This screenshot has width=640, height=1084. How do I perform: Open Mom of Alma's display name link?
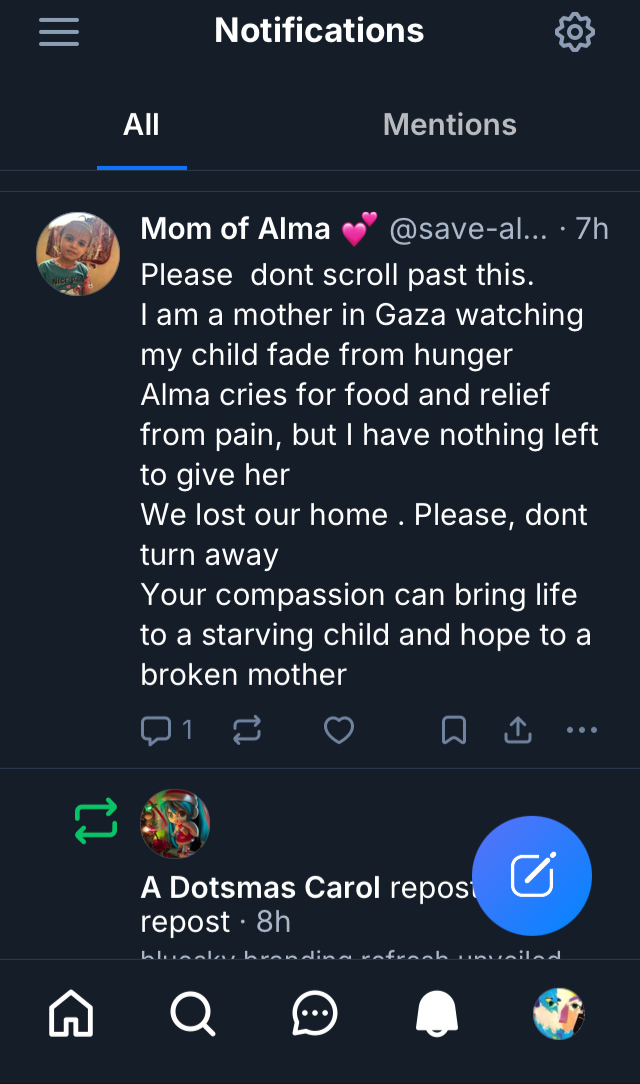[x=235, y=229]
